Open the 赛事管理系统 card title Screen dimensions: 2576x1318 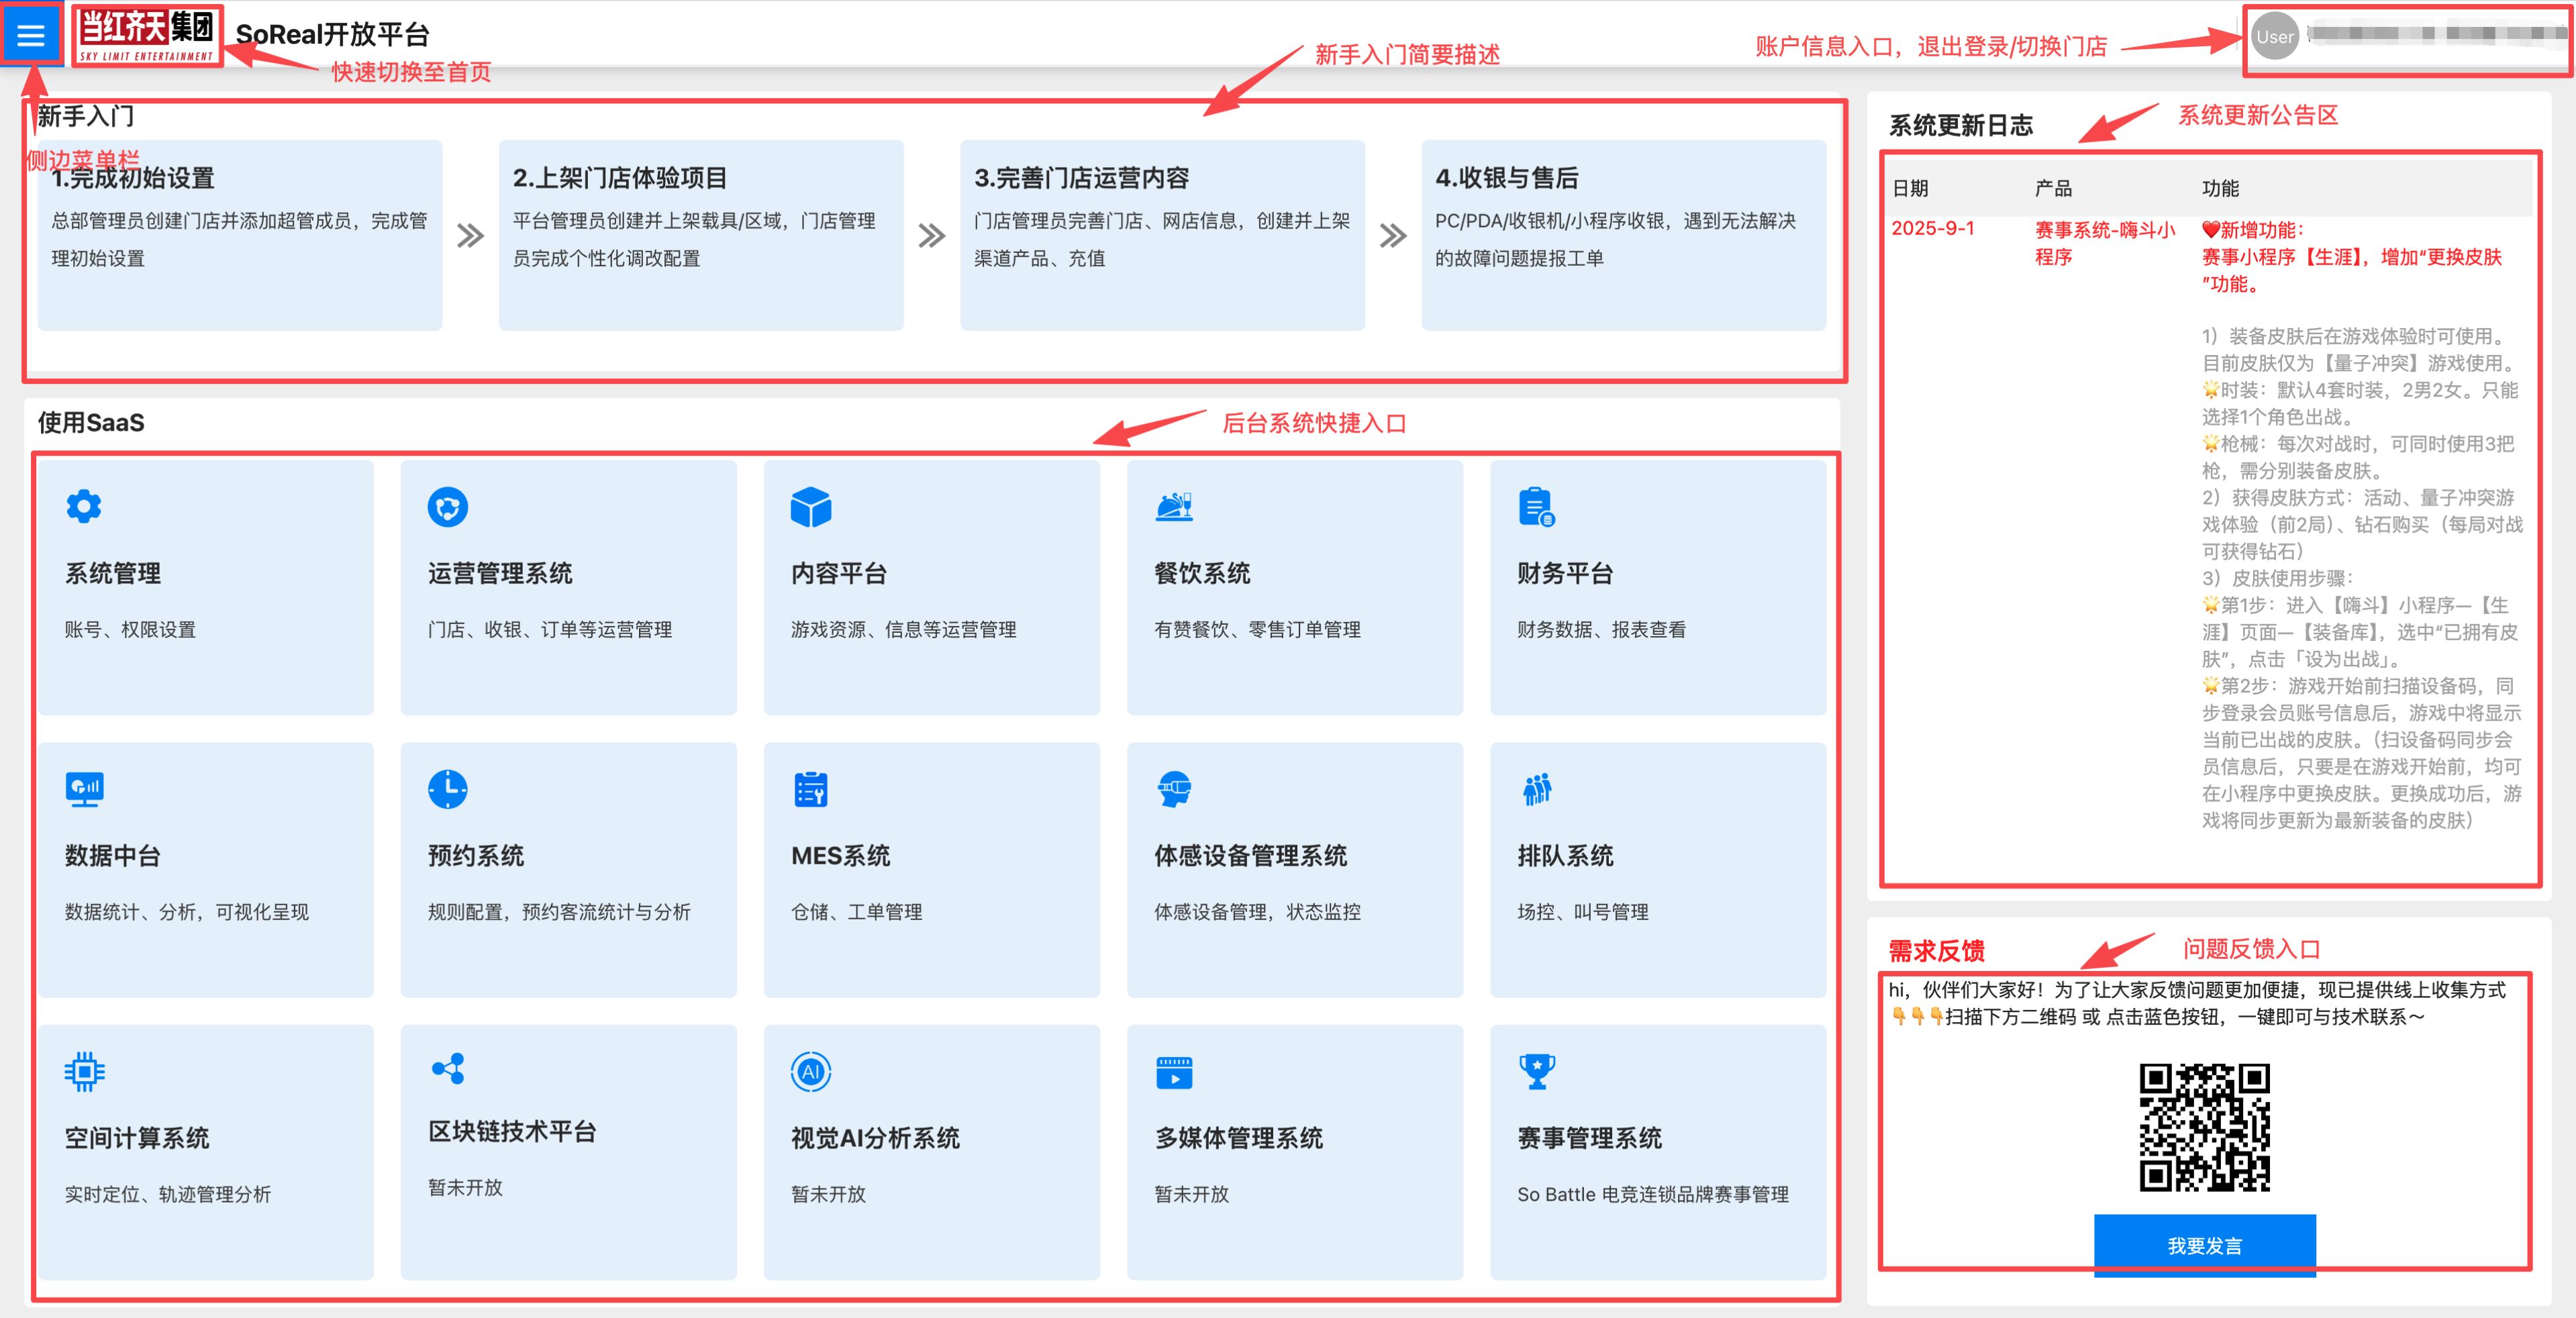1589,1138
